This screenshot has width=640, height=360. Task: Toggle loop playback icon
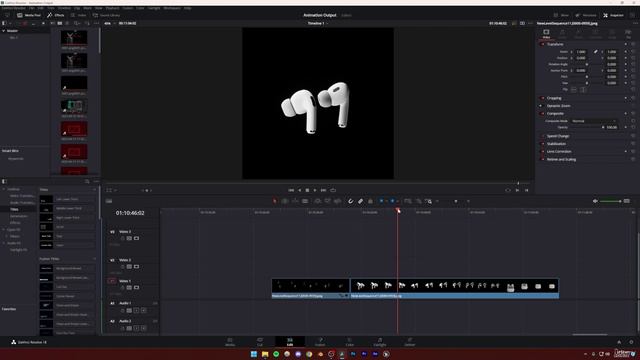[333, 190]
